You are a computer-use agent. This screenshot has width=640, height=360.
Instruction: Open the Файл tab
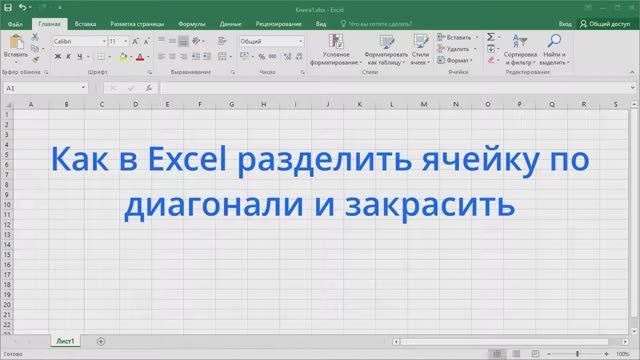15,24
